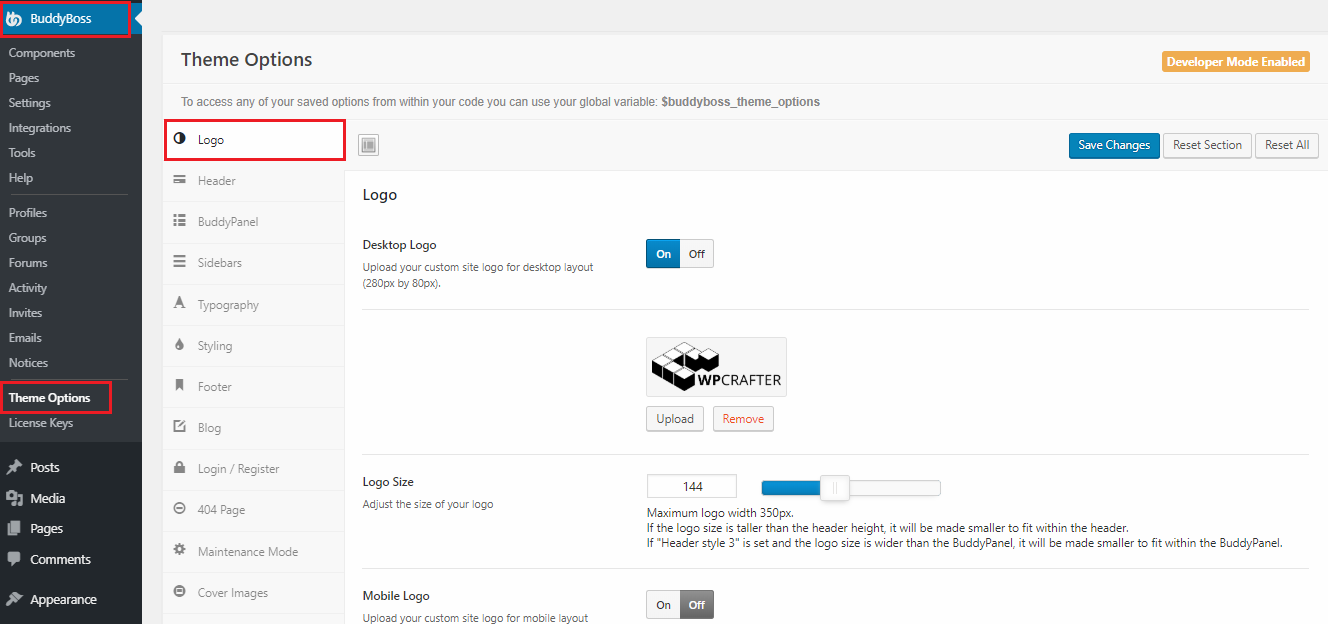Image resolution: width=1328 pixels, height=624 pixels.
Task: Click the Logo section contrast icon
Action: [x=179, y=139]
